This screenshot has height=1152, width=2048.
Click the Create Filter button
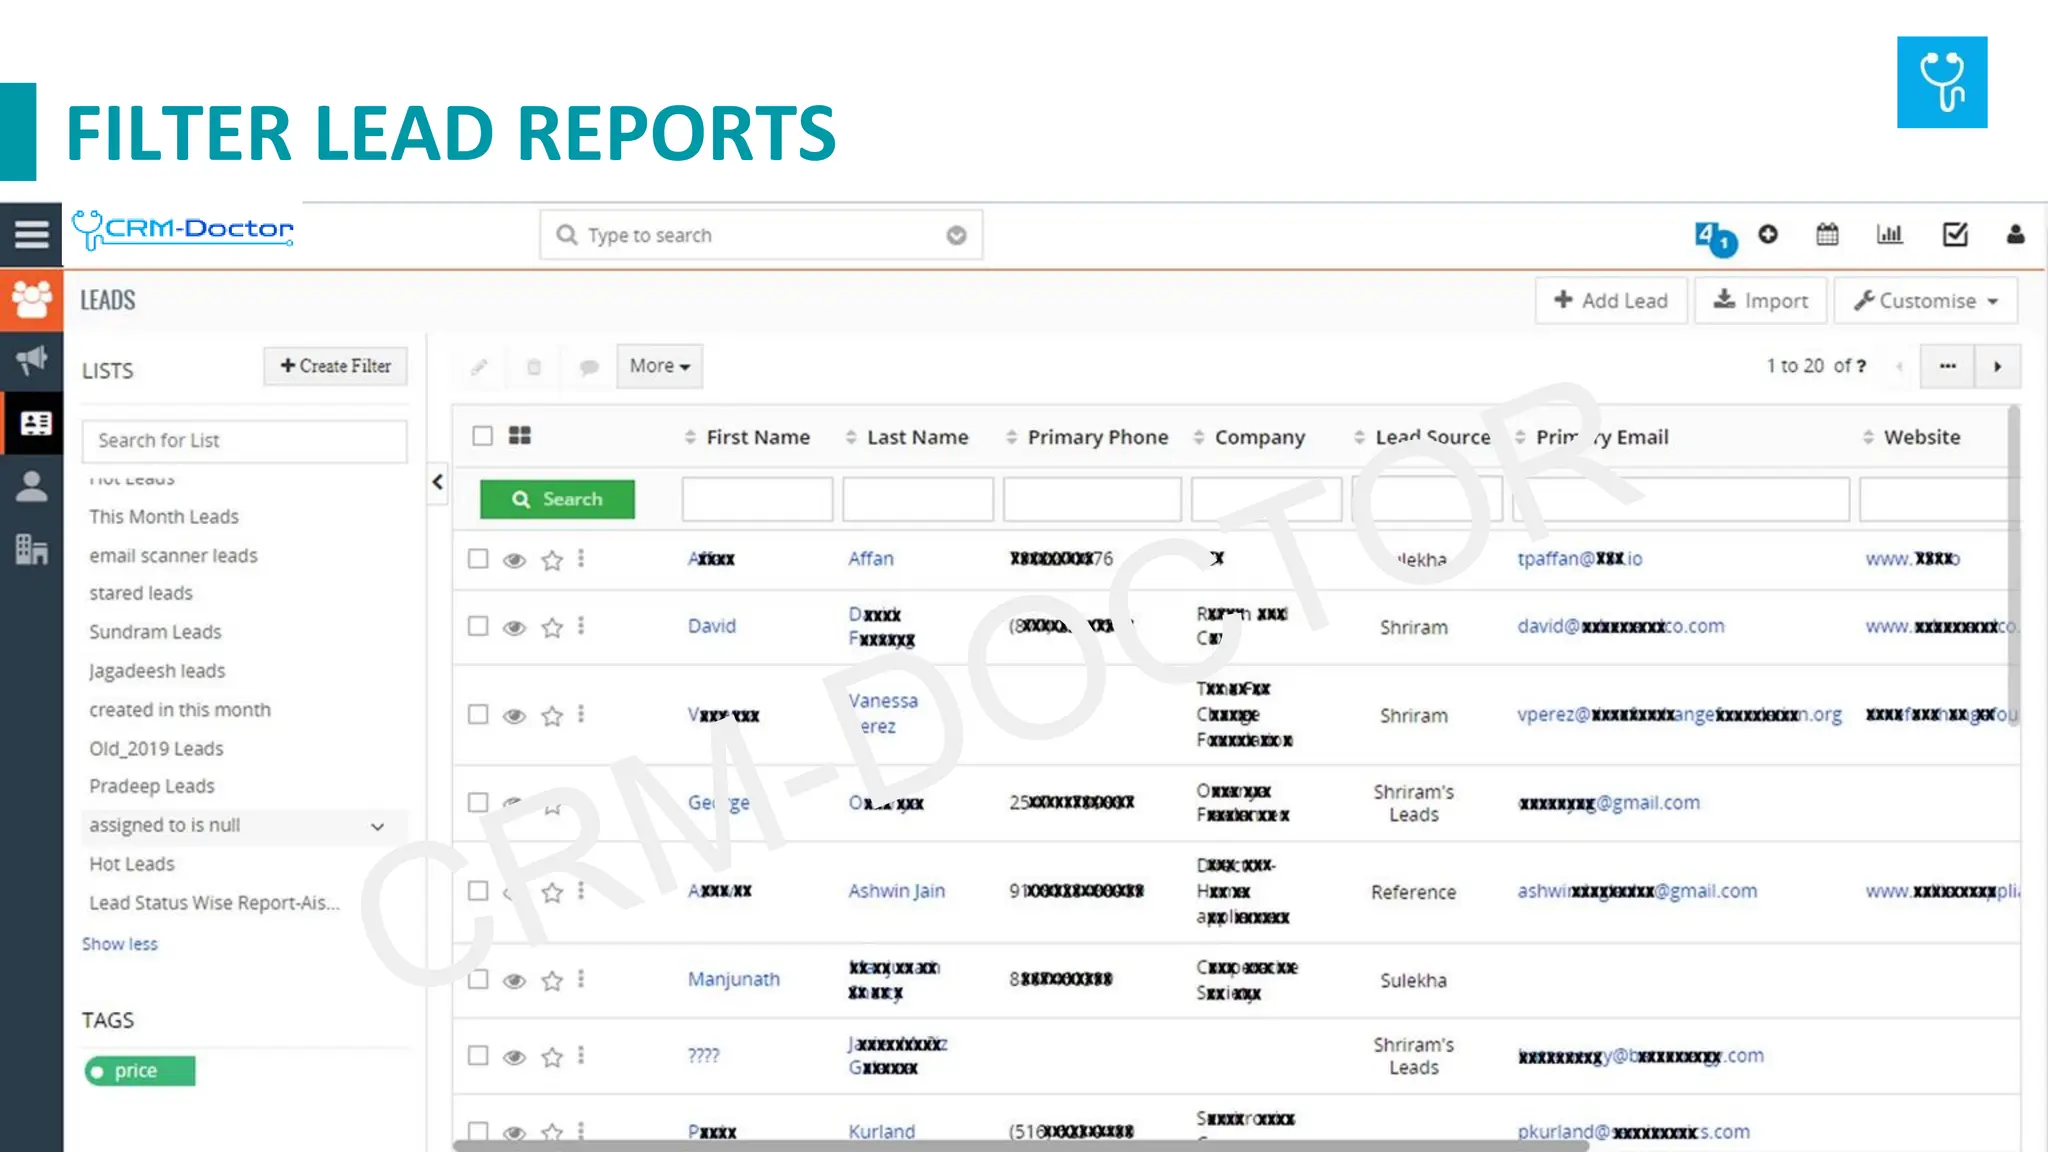[336, 366]
